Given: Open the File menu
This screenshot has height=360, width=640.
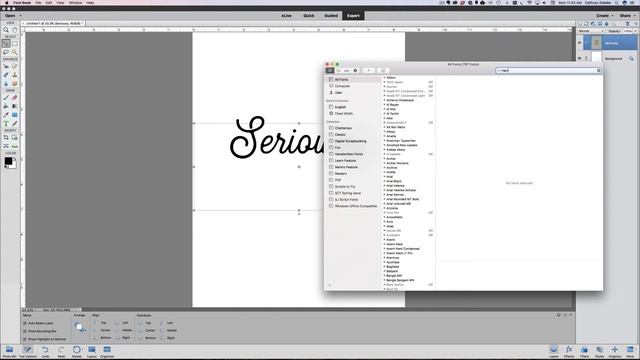Looking at the screenshot, I should point(38,3).
